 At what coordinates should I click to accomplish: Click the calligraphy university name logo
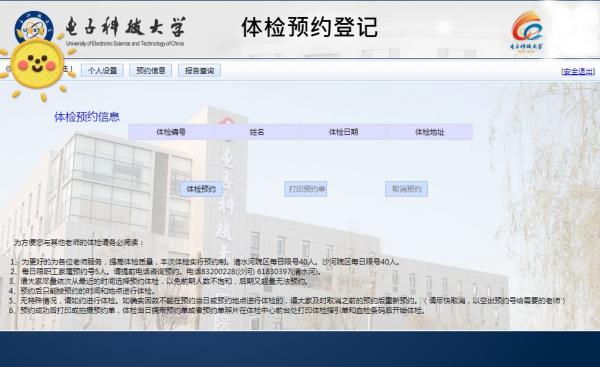point(126,27)
